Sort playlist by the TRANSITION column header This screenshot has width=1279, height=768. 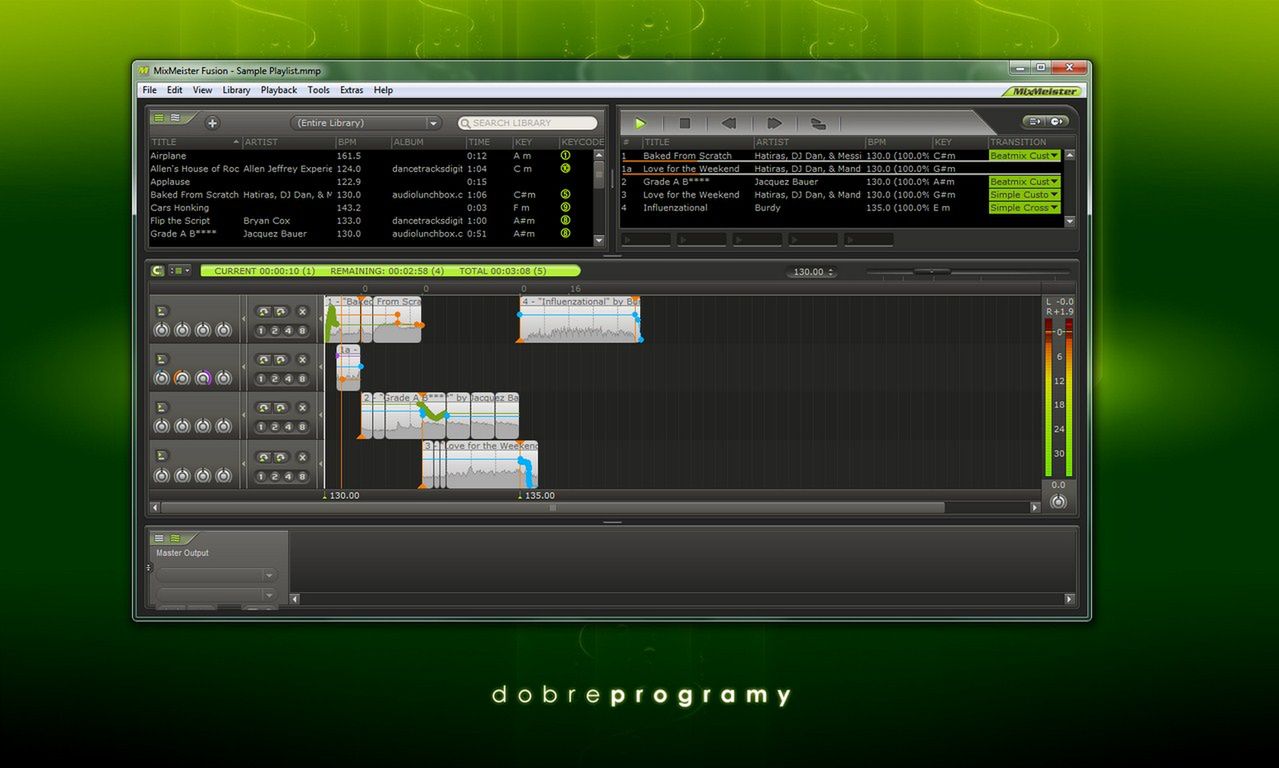click(x=1032, y=142)
